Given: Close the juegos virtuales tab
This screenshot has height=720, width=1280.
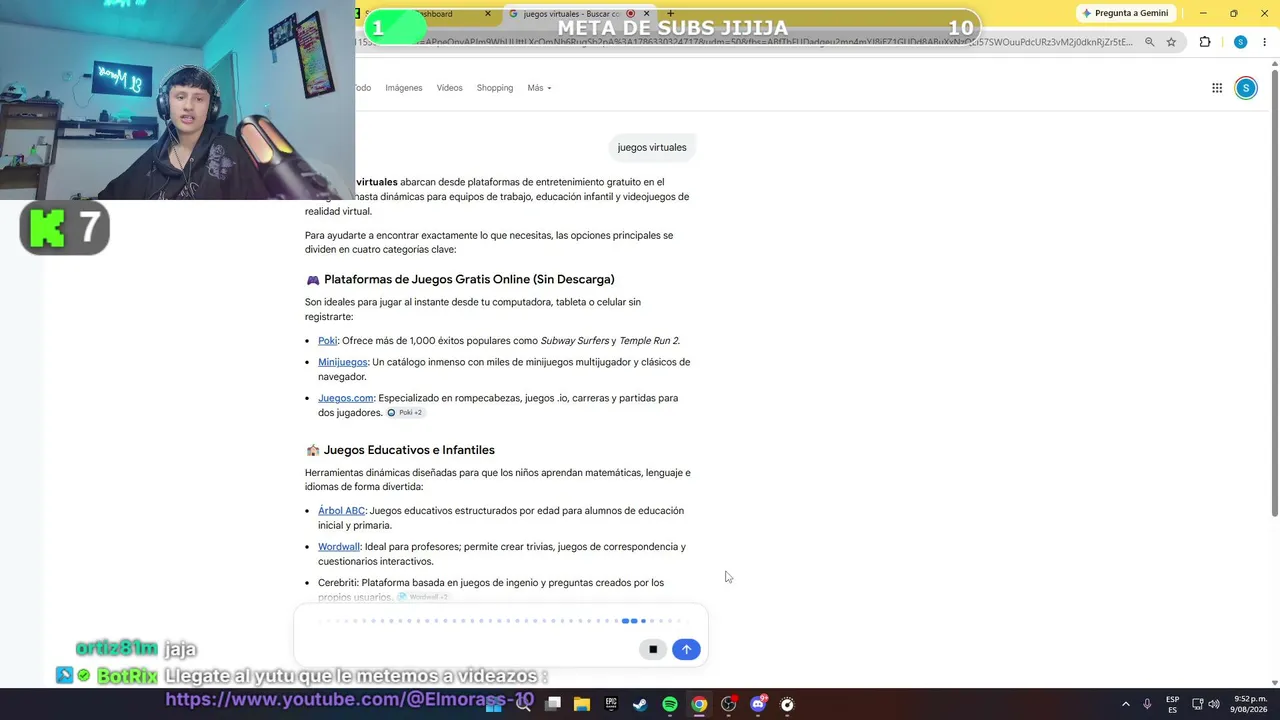Looking at the screenshot, I should click(646, 13).
